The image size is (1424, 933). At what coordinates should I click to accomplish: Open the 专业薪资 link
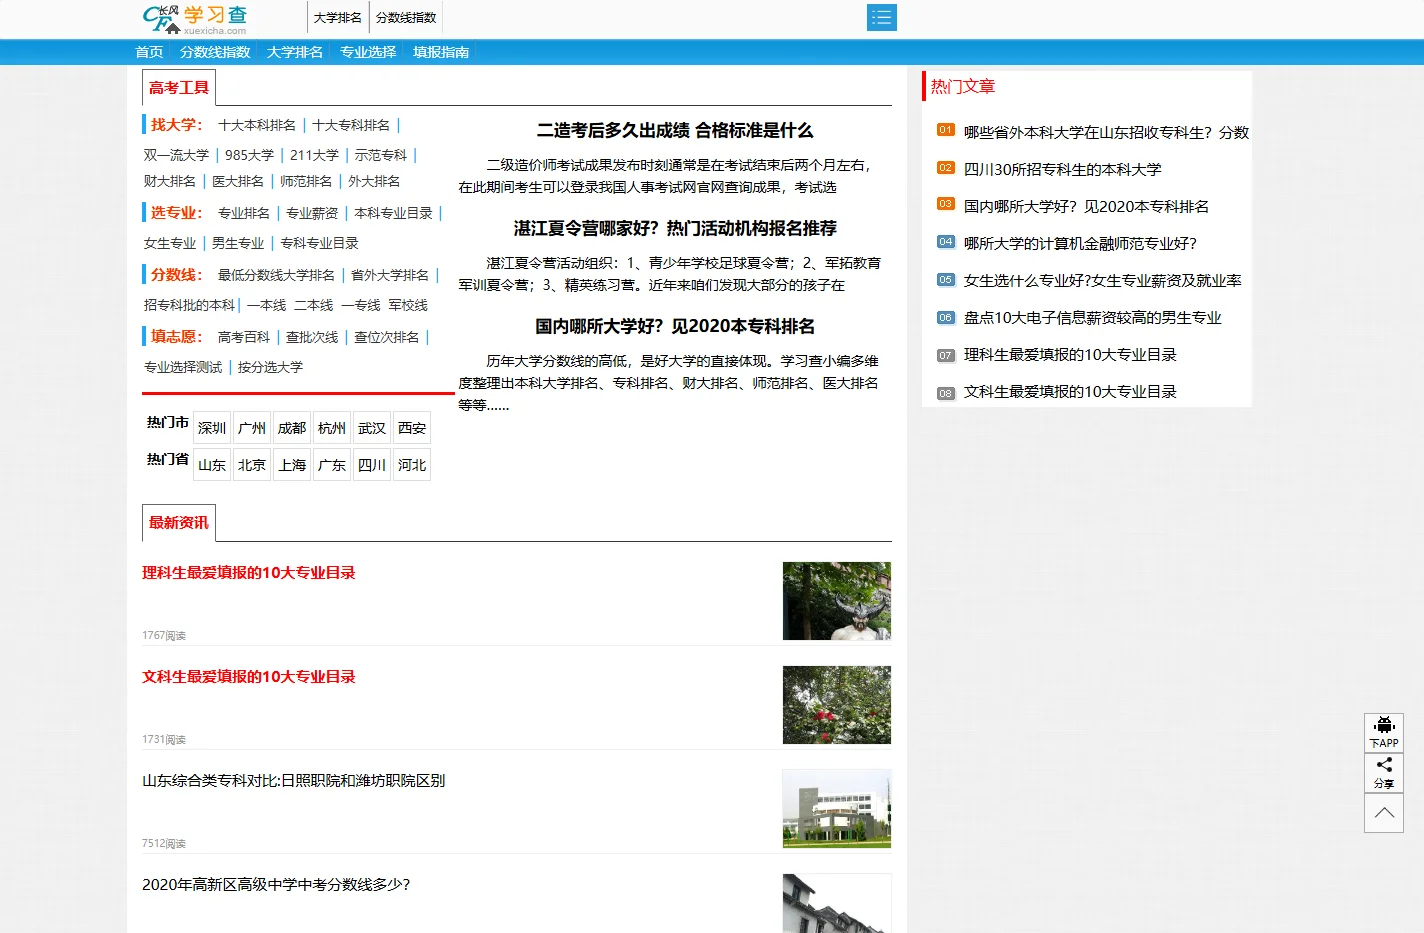[x=312, y=213]
